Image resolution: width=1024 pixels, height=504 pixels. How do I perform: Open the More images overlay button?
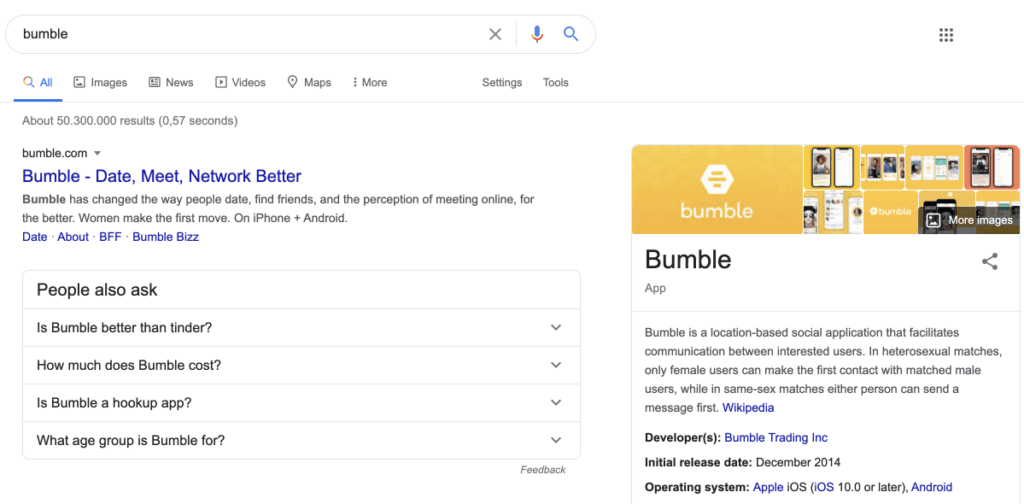(x=968, y=220)
